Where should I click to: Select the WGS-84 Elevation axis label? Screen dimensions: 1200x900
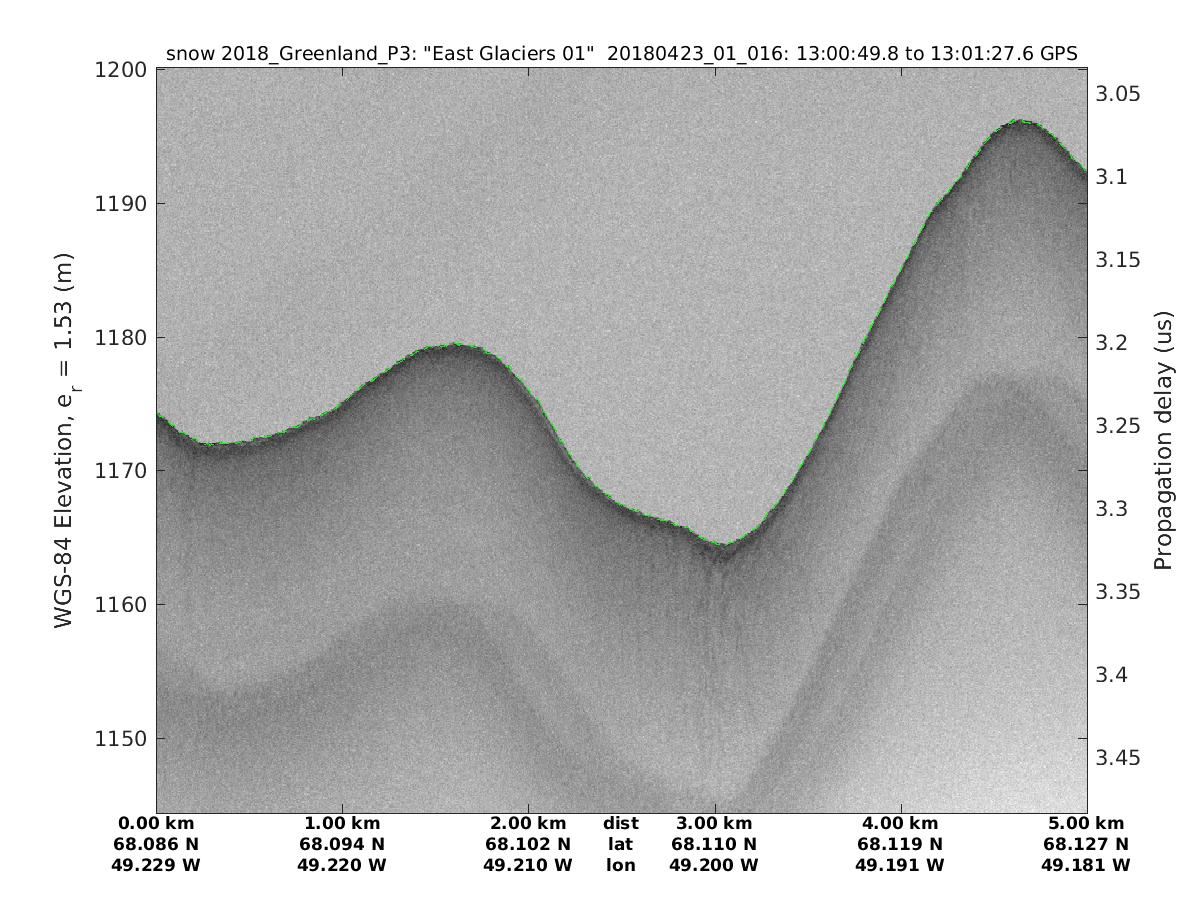(x=64, y=440)
